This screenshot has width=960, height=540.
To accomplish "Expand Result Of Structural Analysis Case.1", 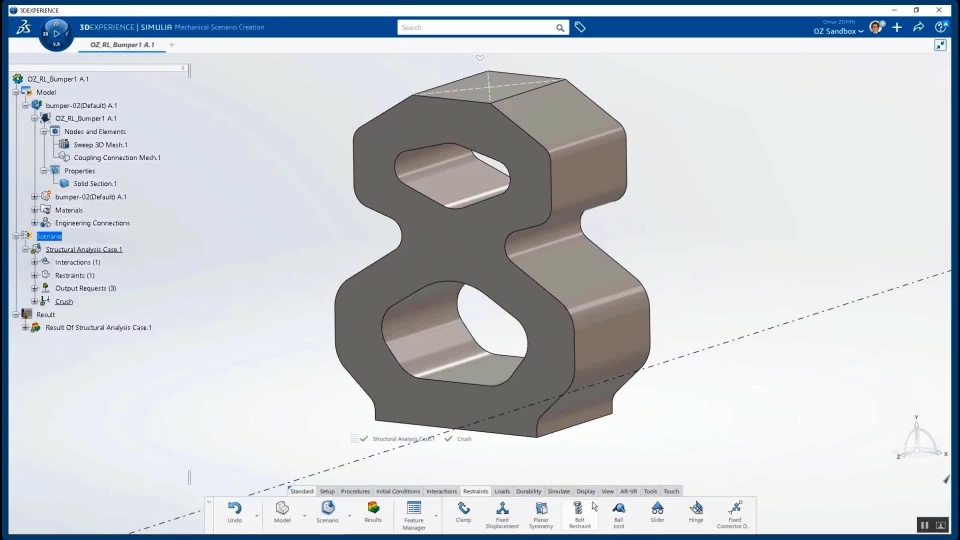I will click(26, 328).
